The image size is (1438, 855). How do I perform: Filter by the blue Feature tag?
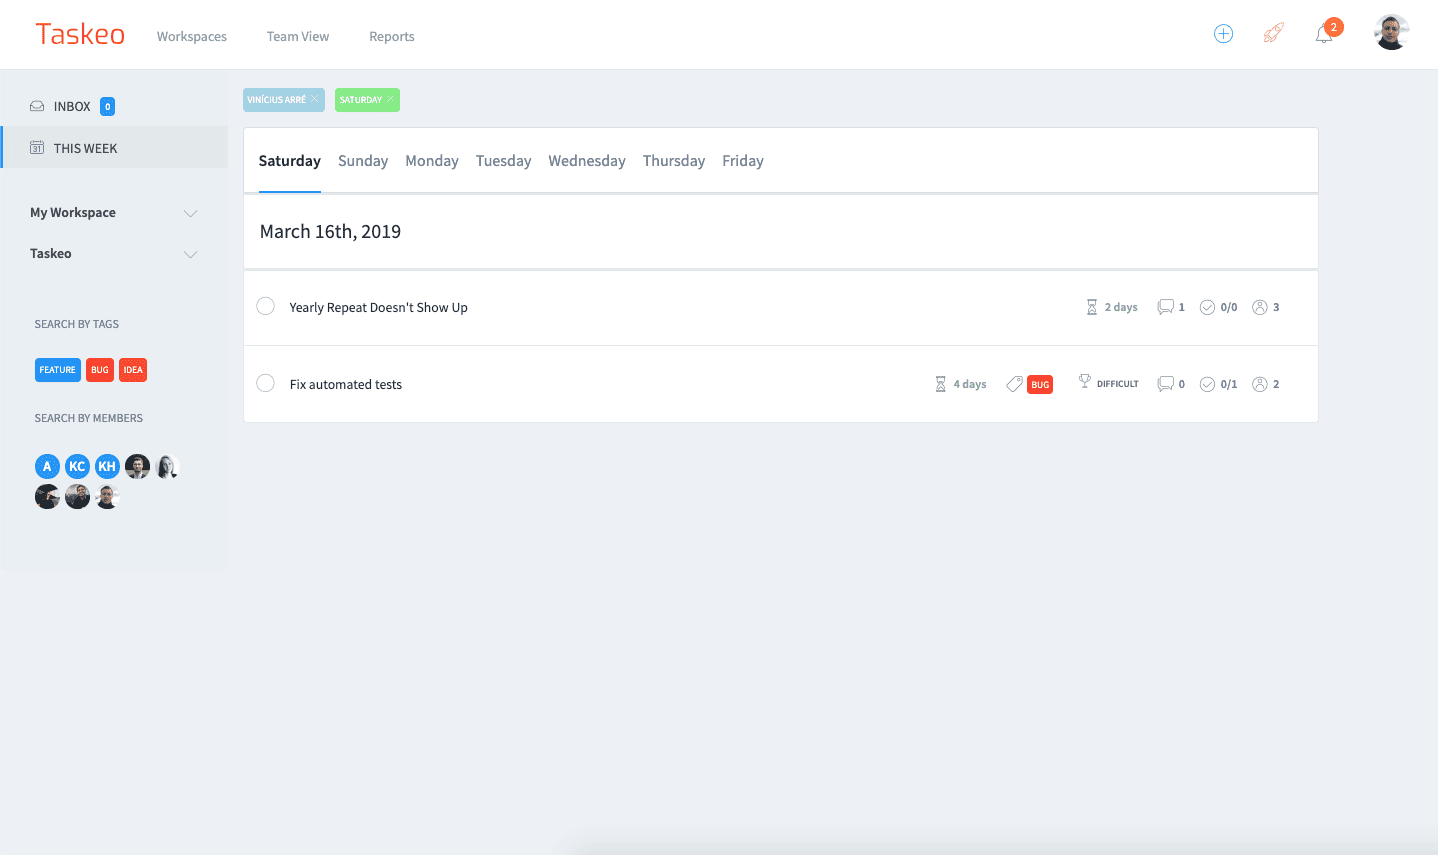pyautogui.click(x=58, y=370)
